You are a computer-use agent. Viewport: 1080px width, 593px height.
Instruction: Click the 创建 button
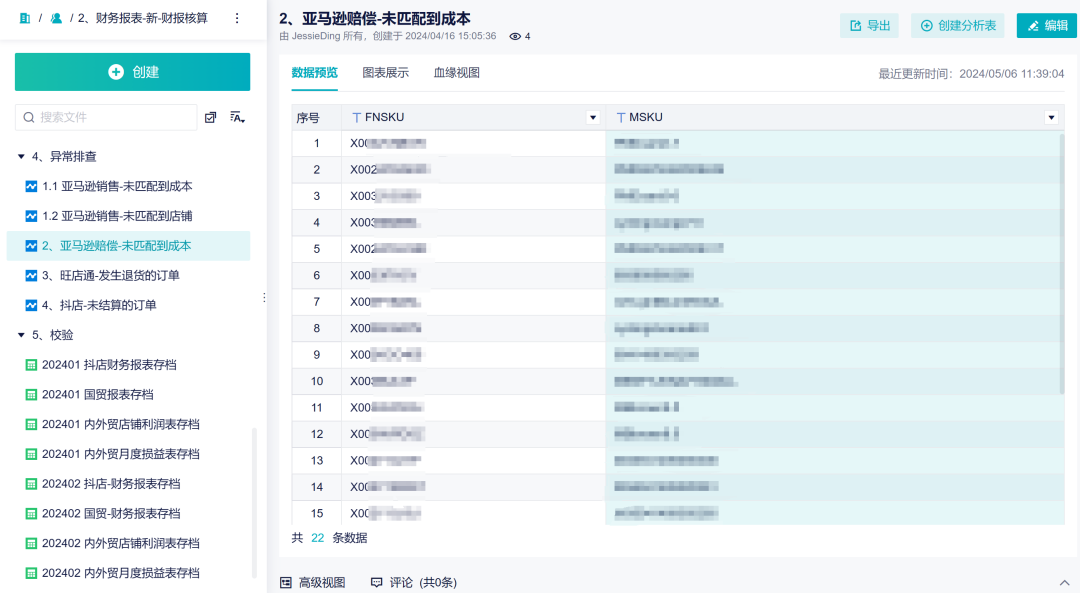click(132, 72)
